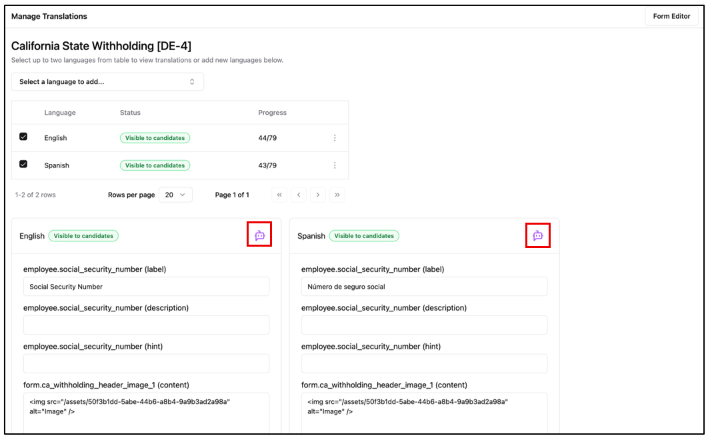Open the Select a language to add dropdown
Image resolution: width=710 pixels, height=439 pixels.
[107, 82]
